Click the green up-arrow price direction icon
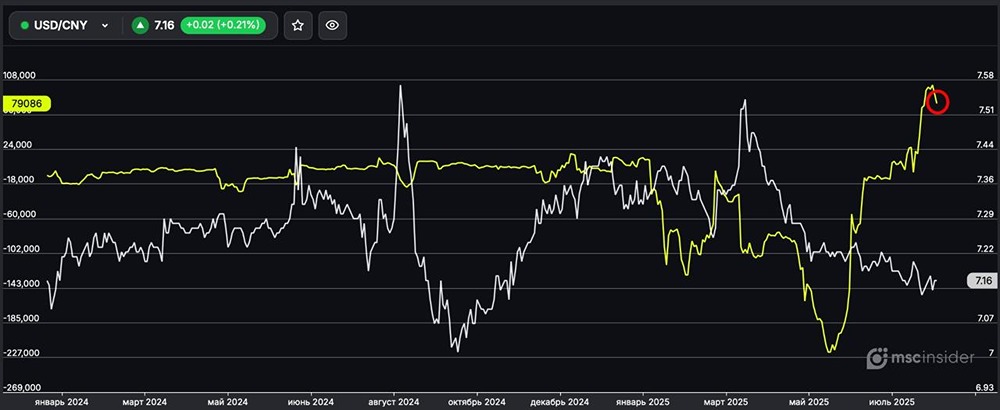Viewport: 1000px width, 410px height. [140, 26]
